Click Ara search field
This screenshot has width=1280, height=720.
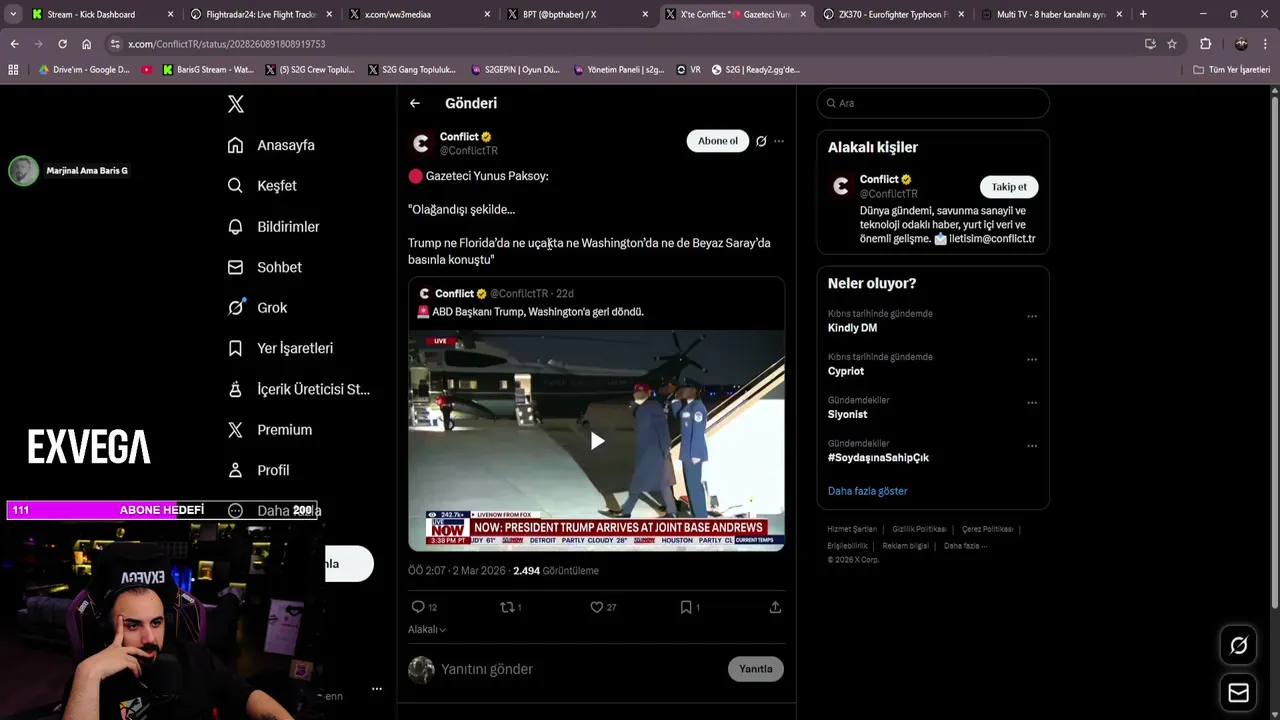tap(932, 103)
